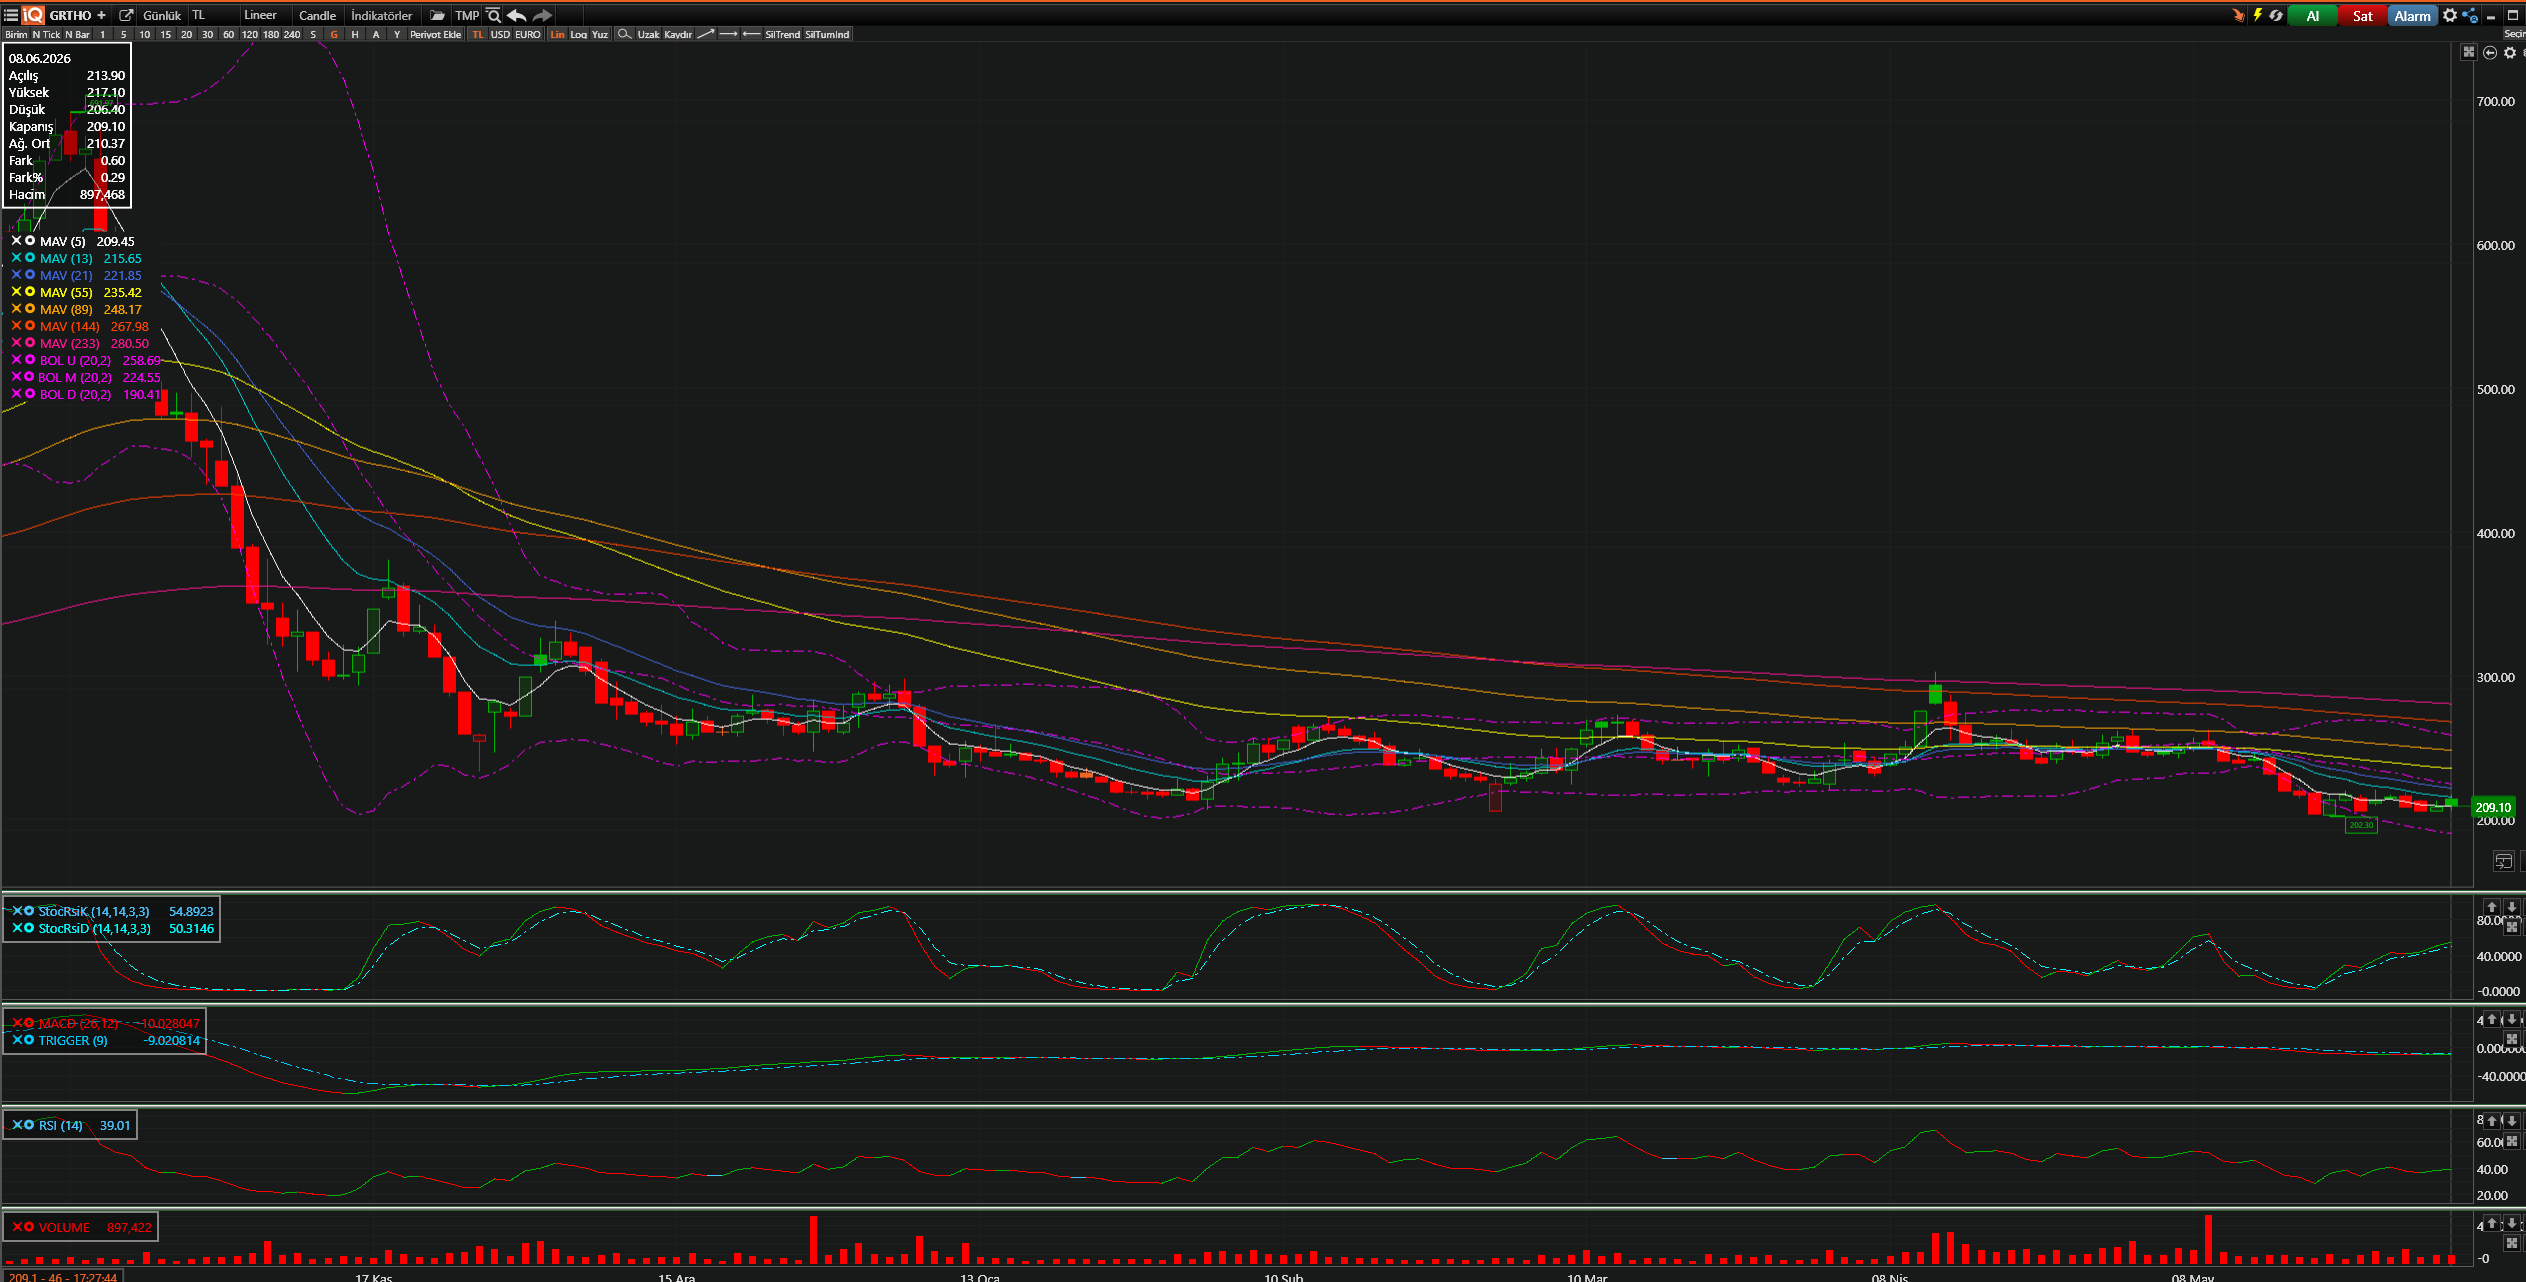Click the blue share icon
The image size is (2526, 1282).
tap(2470, 15)
